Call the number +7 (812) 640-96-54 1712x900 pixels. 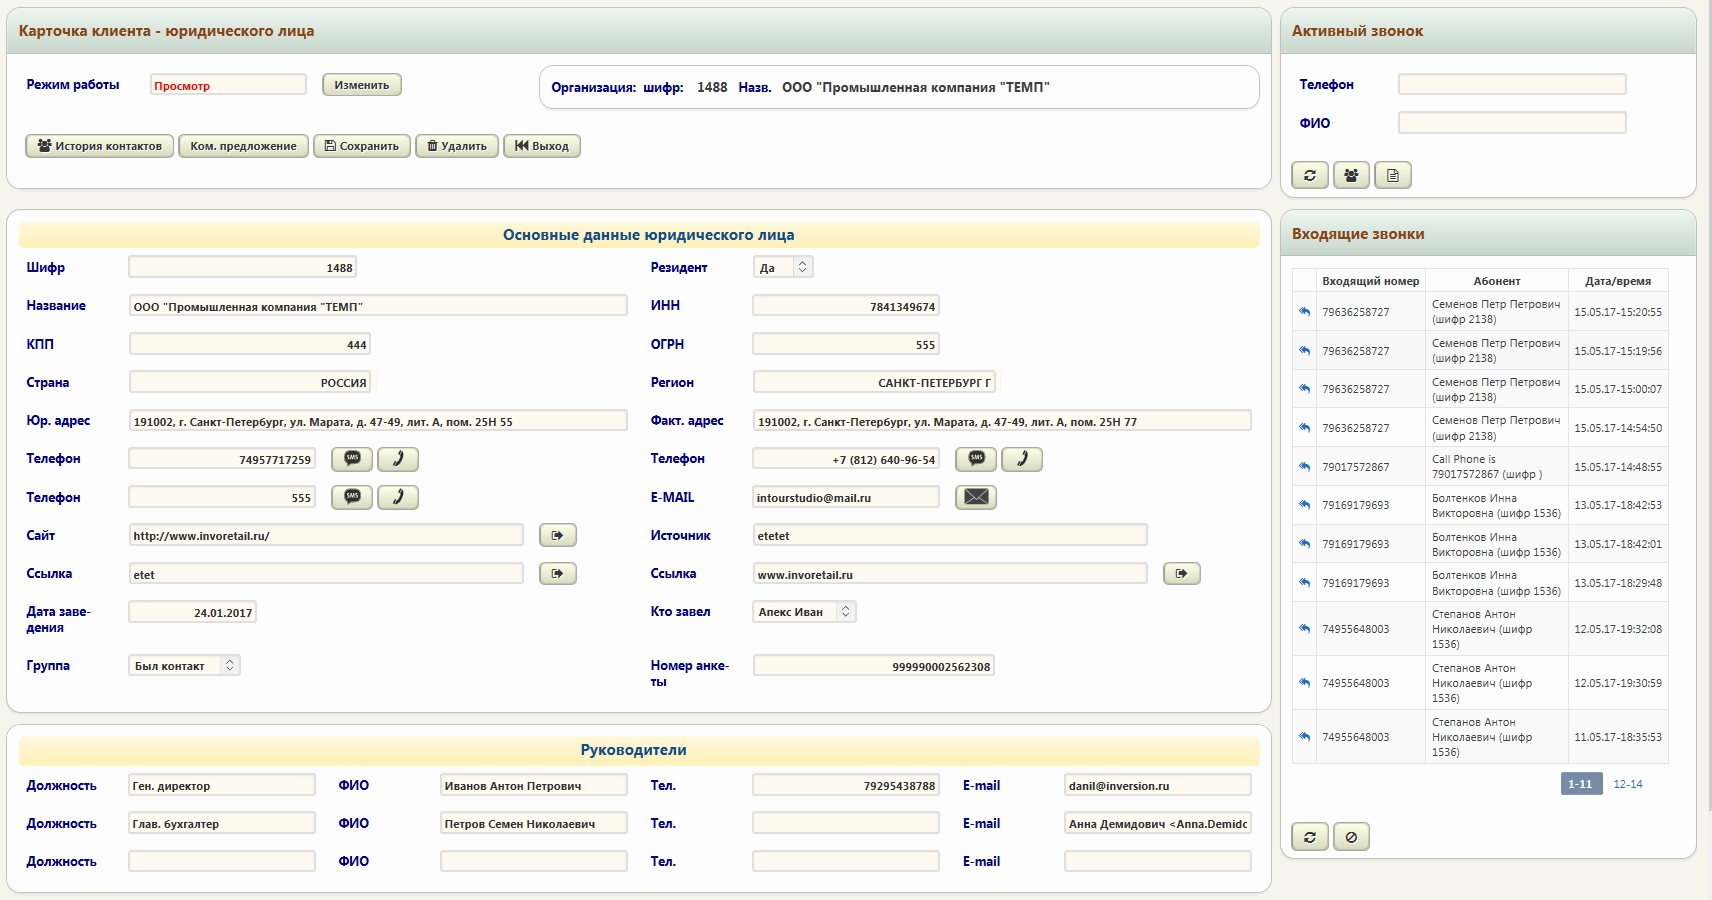coord(1021,459)
